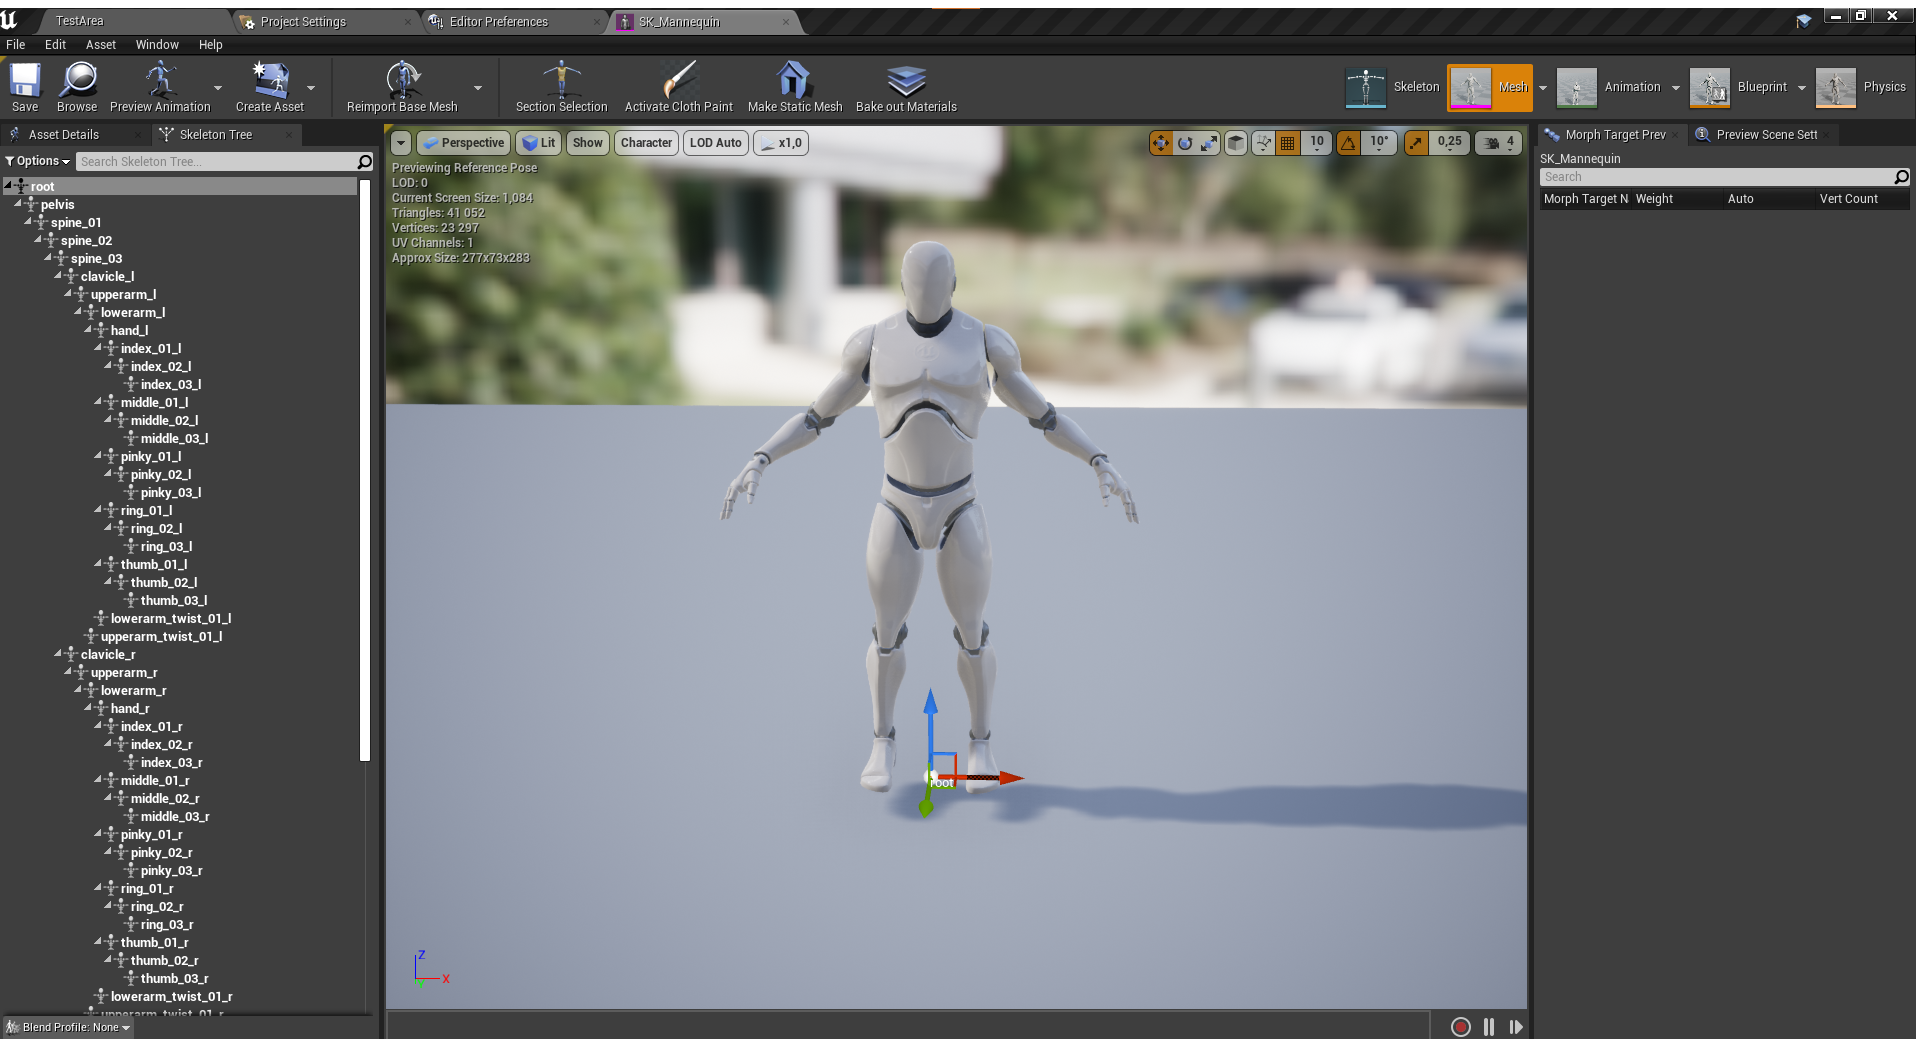Screen dimensions: 1916x1039
Task: Select the rotate gizmo mode
Action: pyautogui.click(x=1185, y=143)
